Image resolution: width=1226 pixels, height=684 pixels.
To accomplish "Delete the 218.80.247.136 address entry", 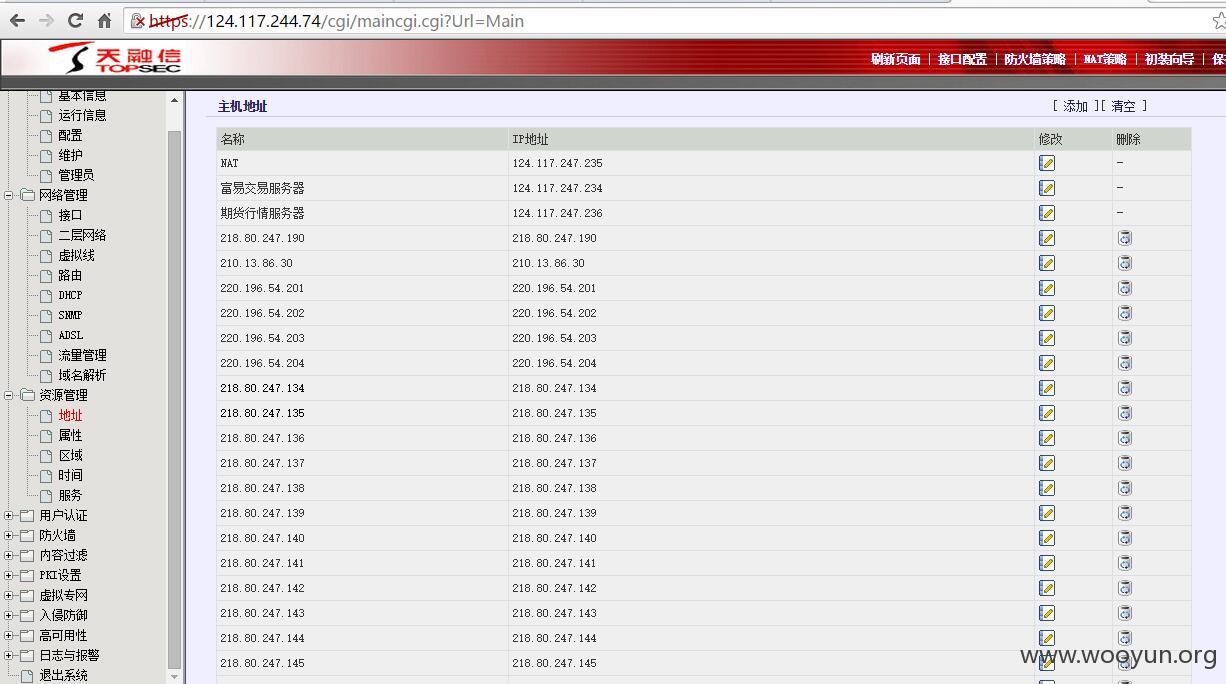I will (1125, 438).
